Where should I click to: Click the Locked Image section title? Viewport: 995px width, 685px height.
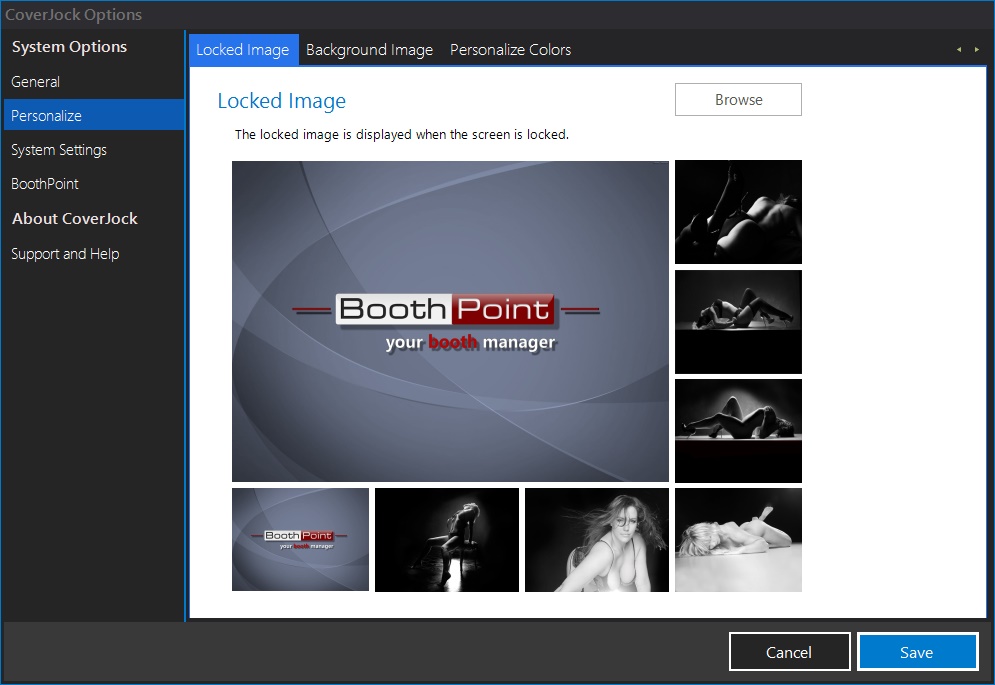click(x=282, y=101)
